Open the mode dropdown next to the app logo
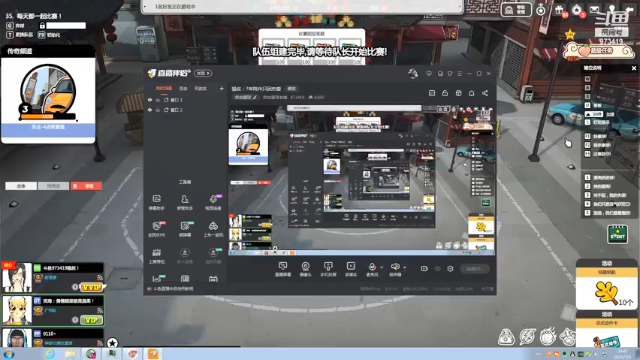 [x=203, y=73]
